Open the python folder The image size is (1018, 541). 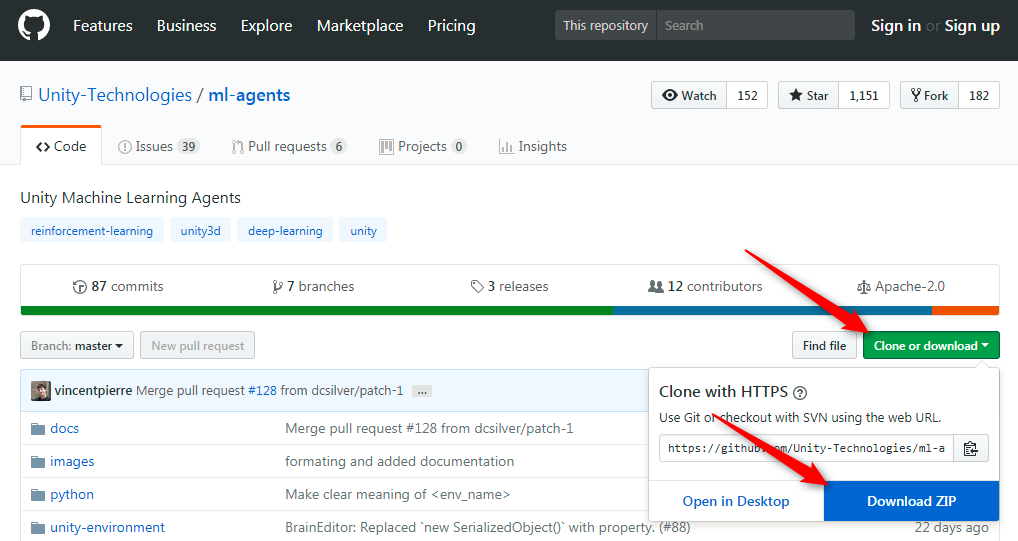(x=72, y=495)
